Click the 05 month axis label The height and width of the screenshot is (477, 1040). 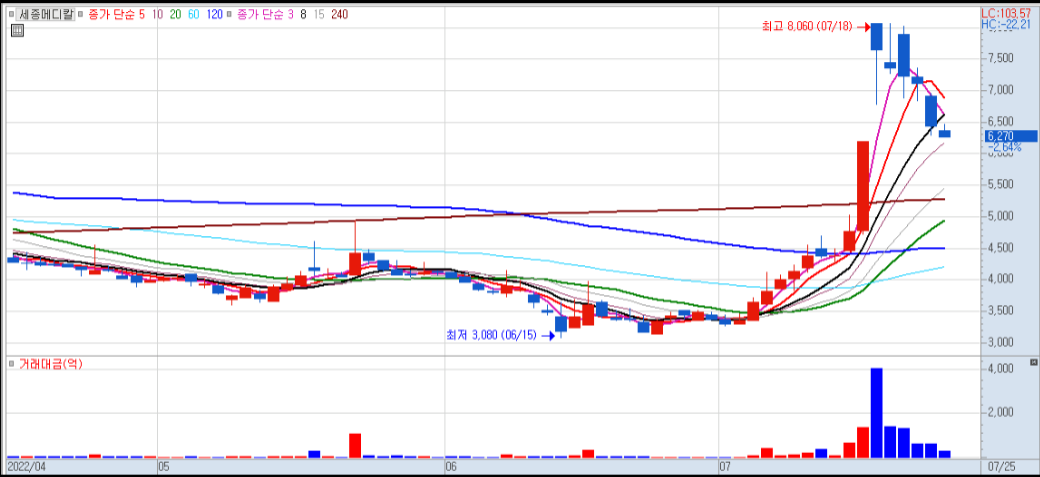(x=164, y=467)
